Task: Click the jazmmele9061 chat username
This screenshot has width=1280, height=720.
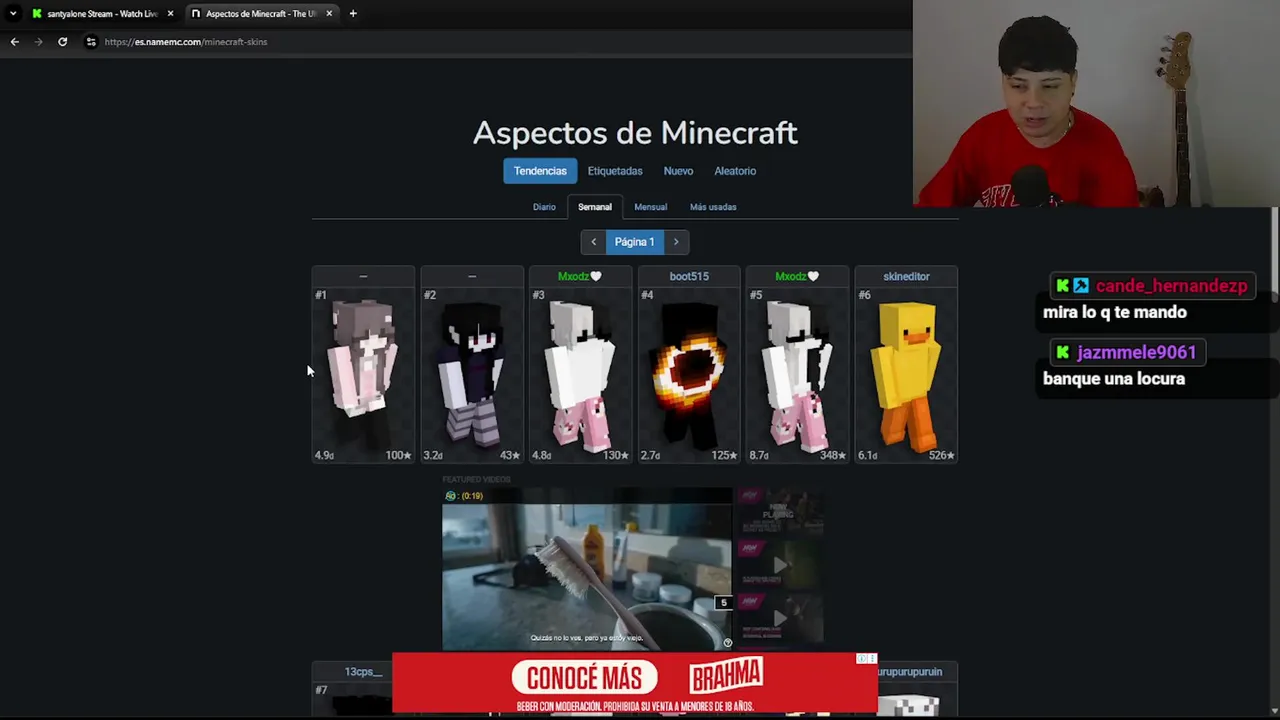Action: tap(1136, 352)
